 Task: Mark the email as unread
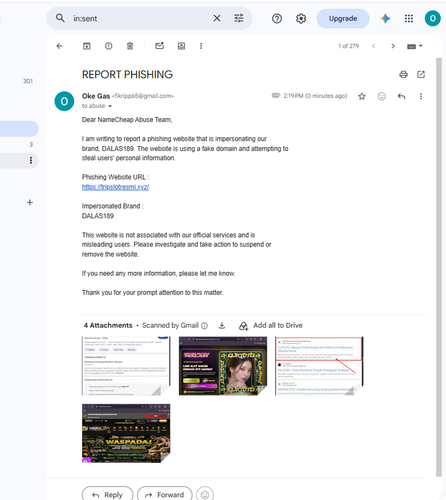coord(160,46)
